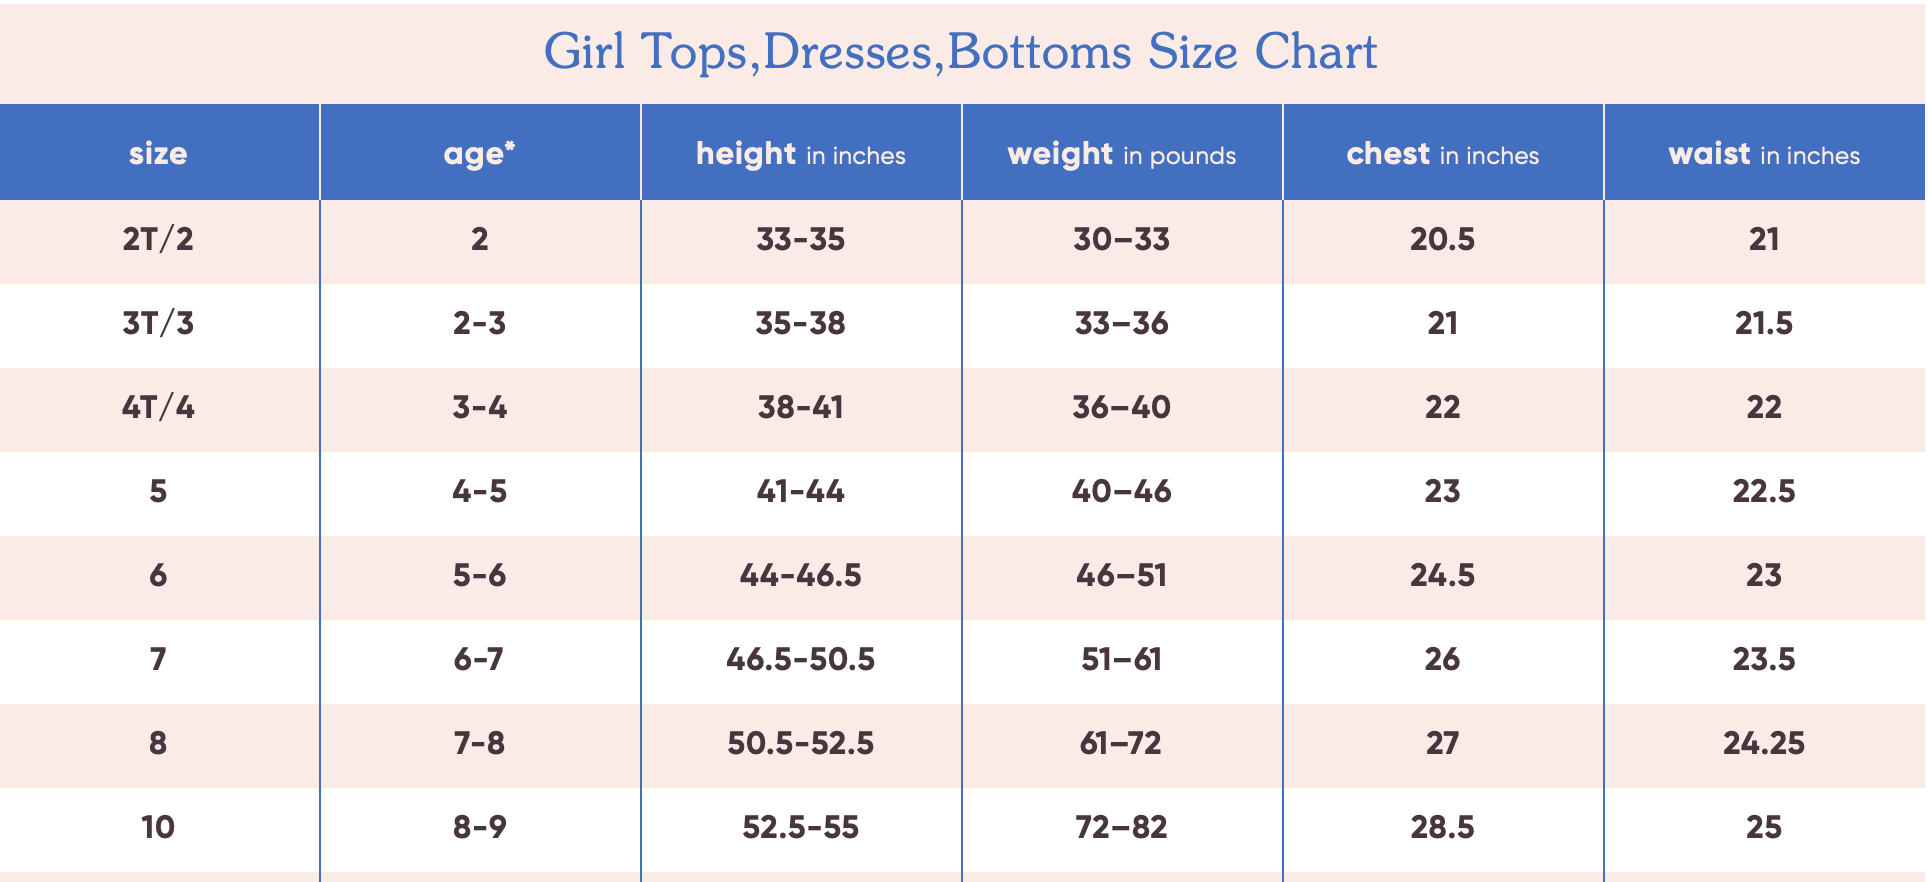Image resolution: width=1928 pixels, height=882 pixels.
Task: Select the "age*" column header
Action: click(x=479, y=154)
